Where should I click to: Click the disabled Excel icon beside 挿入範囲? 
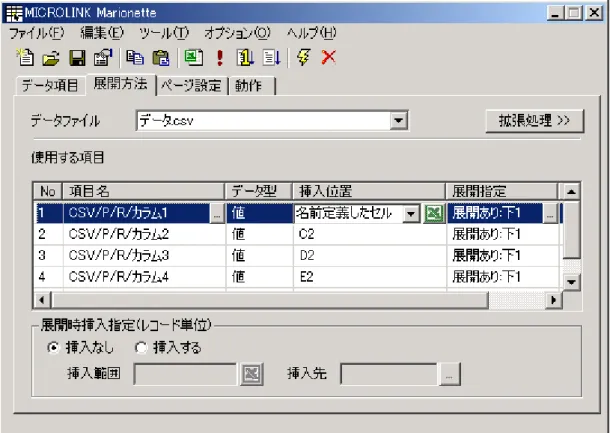[252, 374]
